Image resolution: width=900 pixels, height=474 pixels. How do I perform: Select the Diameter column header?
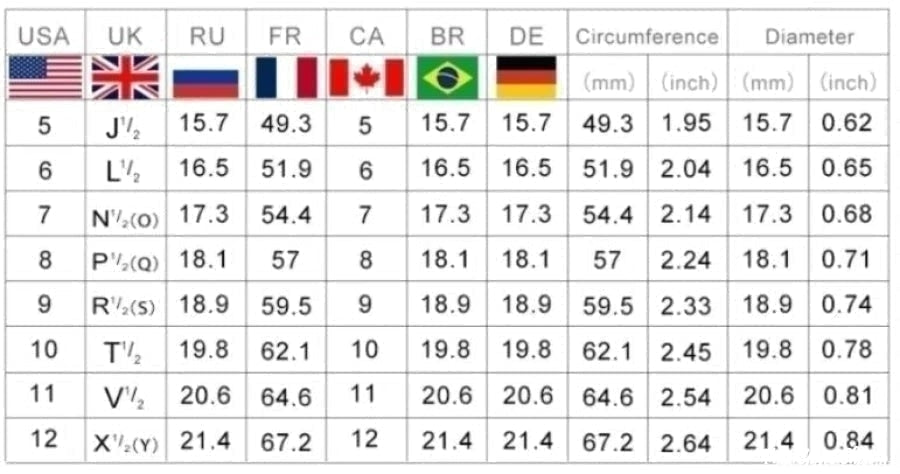point(810,37)
